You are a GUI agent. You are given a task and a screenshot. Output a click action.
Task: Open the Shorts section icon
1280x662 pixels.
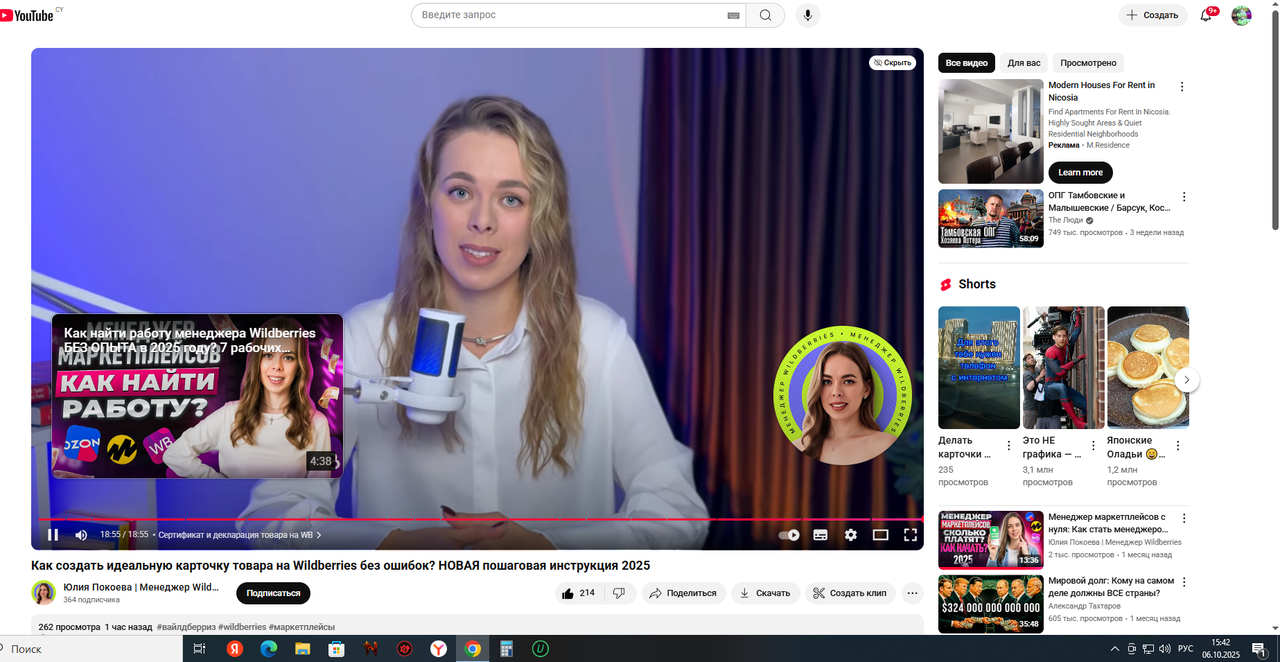[x=944, y=284]
